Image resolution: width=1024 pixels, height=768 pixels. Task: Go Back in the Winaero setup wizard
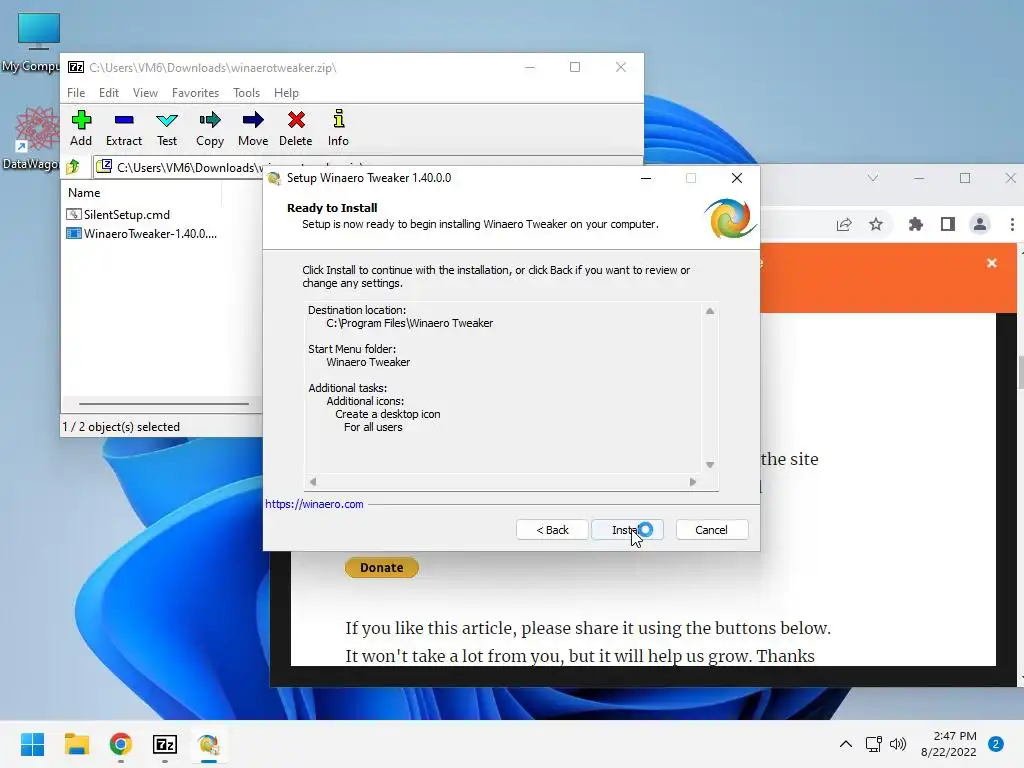pos(552,530)
